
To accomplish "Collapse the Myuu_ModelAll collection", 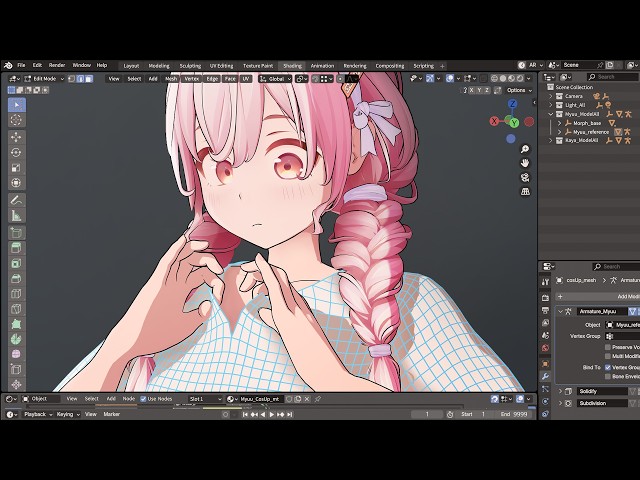I will pos(551,114).
